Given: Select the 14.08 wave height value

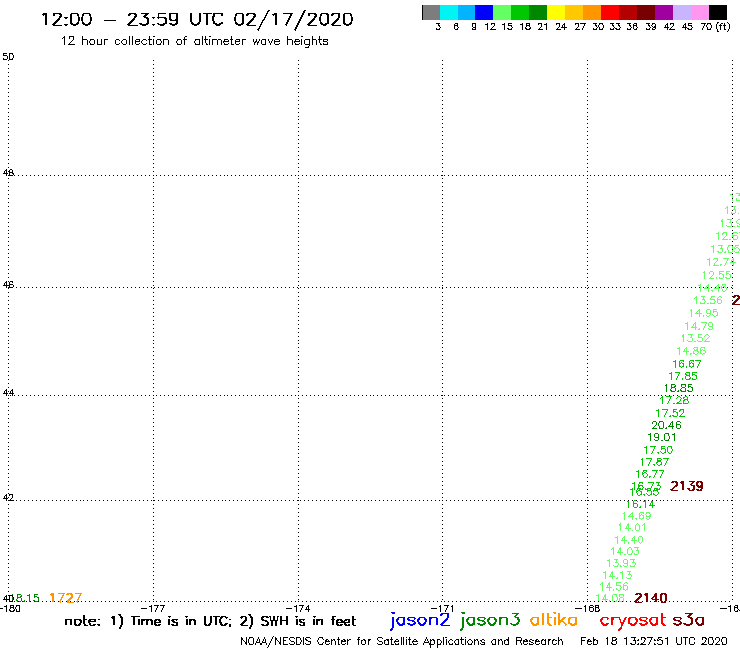Looking at the screenshot, I should click(610, 598).
